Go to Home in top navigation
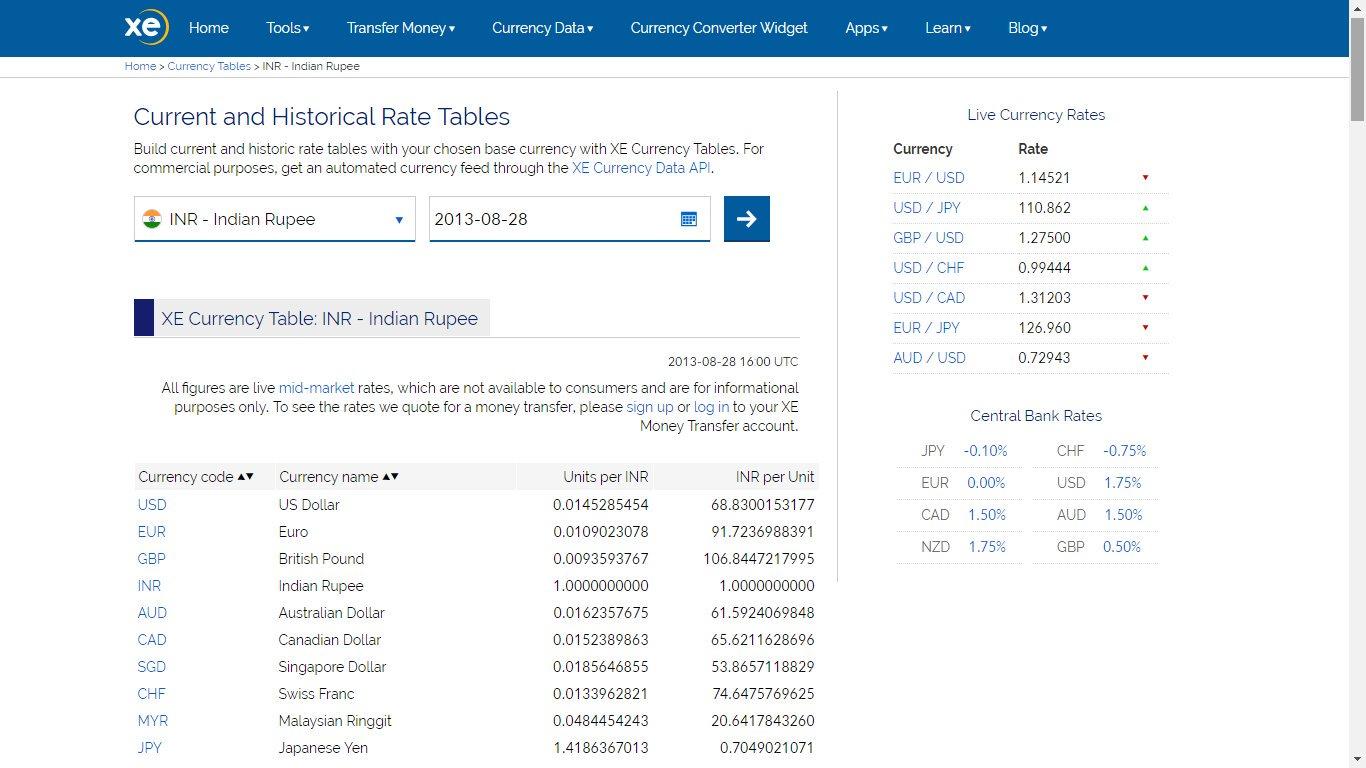Viewport: 1366px width, 768px height. coord(209,28)
